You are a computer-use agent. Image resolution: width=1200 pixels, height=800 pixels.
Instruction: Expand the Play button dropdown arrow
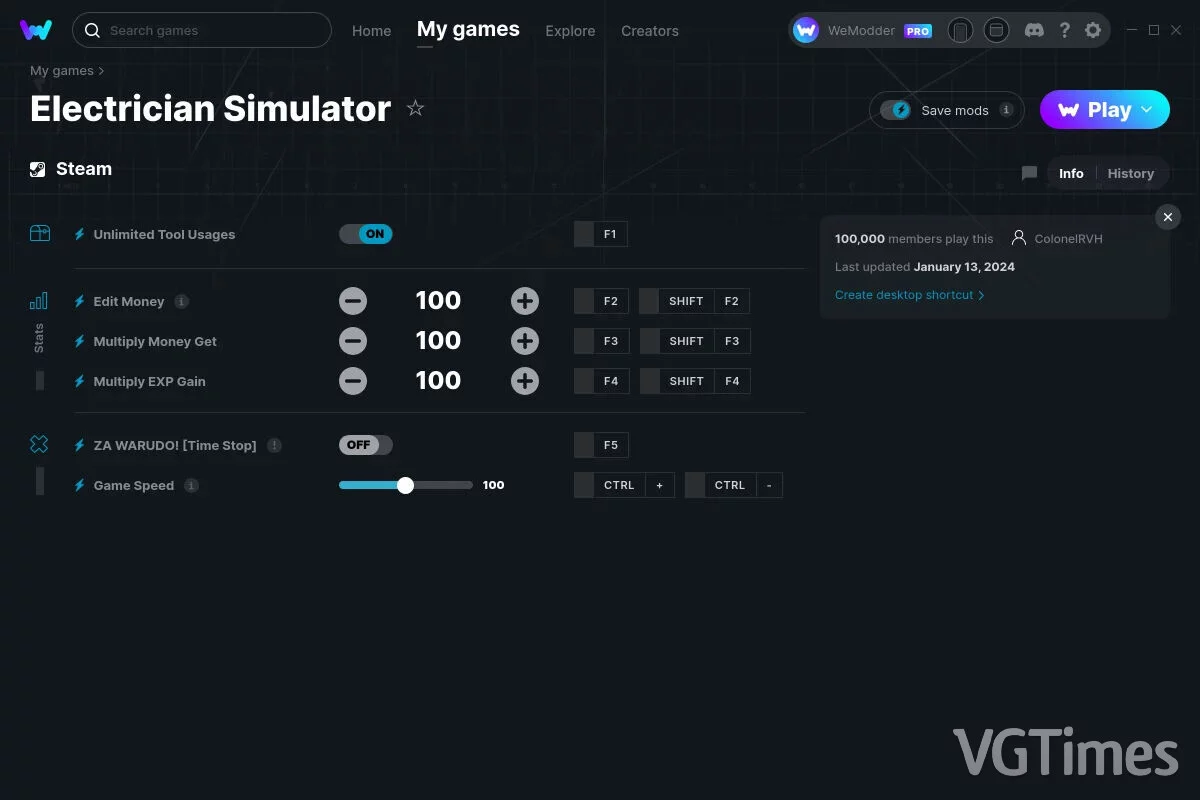[1147, 110]
